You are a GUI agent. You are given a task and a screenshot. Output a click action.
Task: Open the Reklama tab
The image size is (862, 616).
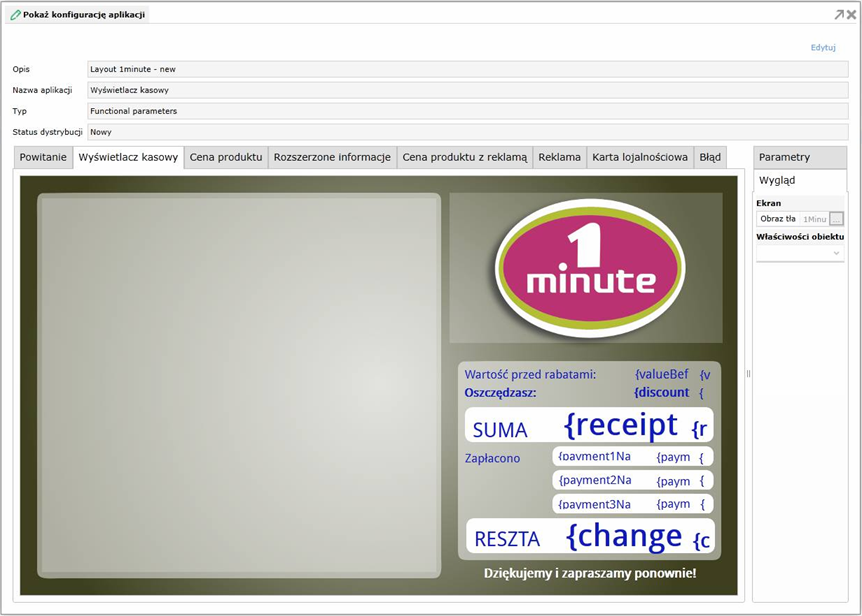tap(559, 157)
